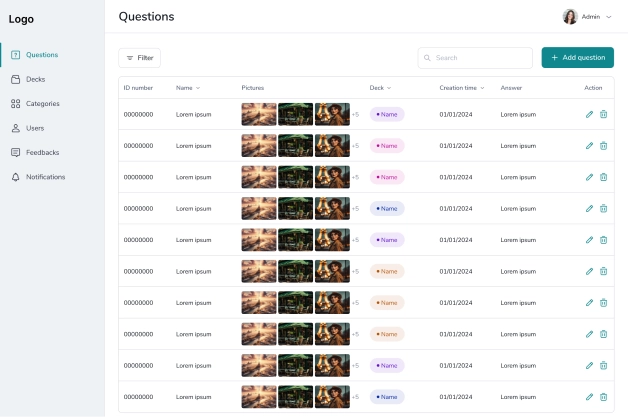Expand the Admin account dropdown arrow

pyautogui.click(x=609, y=17)
